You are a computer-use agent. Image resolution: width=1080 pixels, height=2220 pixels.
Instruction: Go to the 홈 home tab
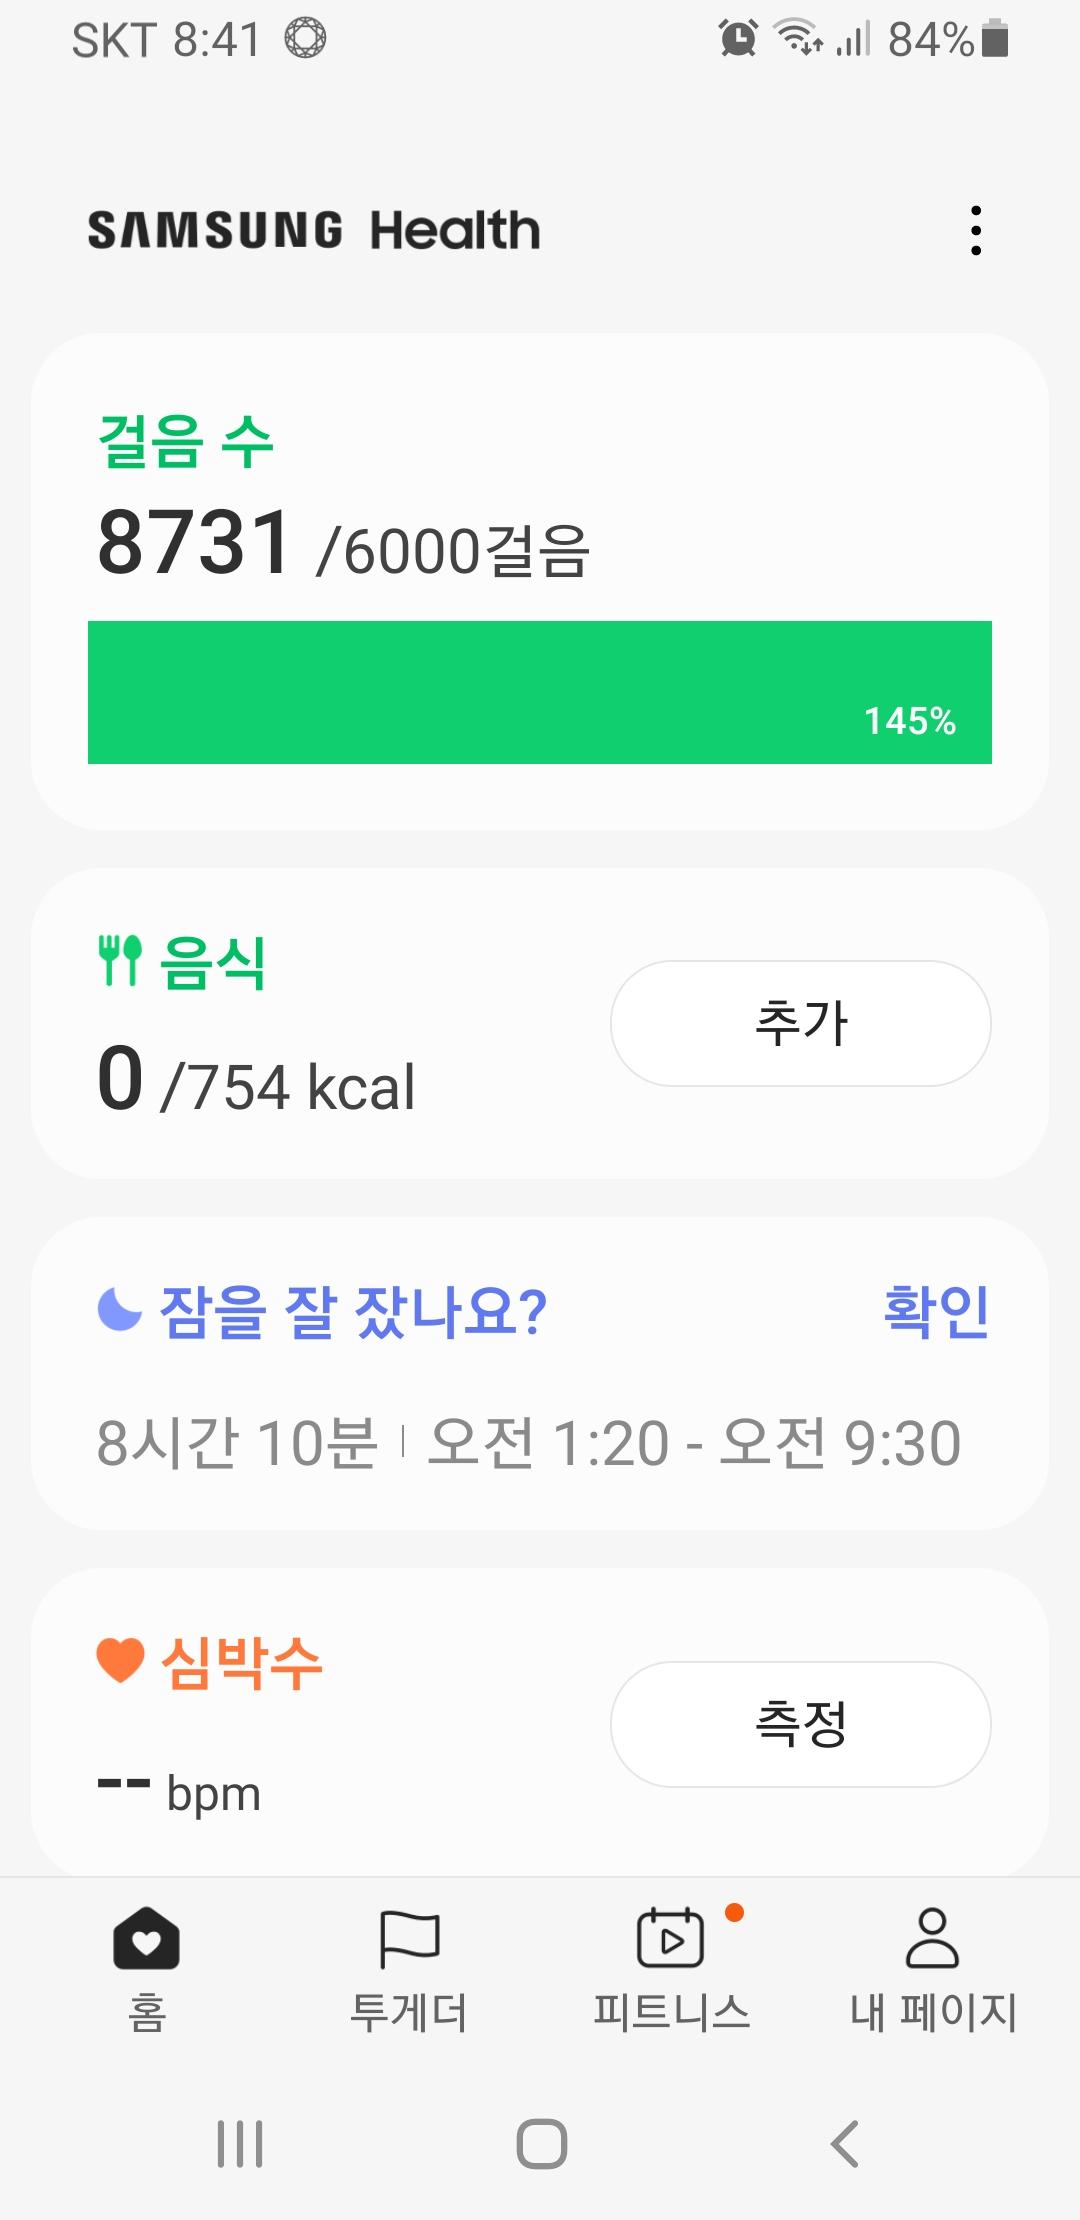(146, 1968)
